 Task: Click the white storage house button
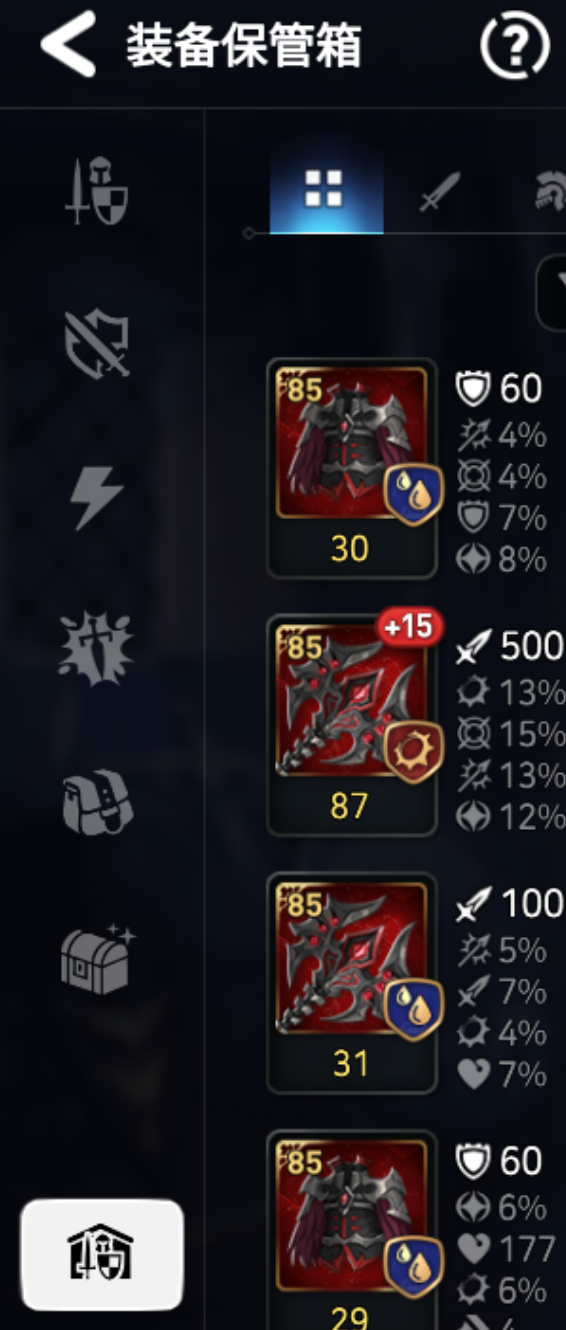coord(102,1255)
